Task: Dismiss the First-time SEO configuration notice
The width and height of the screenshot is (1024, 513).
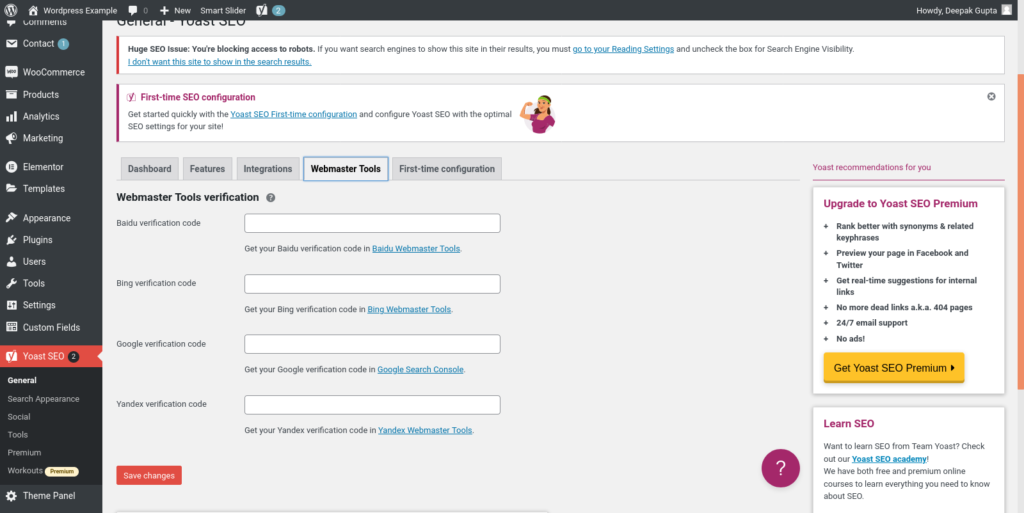Action: point(991,97)
